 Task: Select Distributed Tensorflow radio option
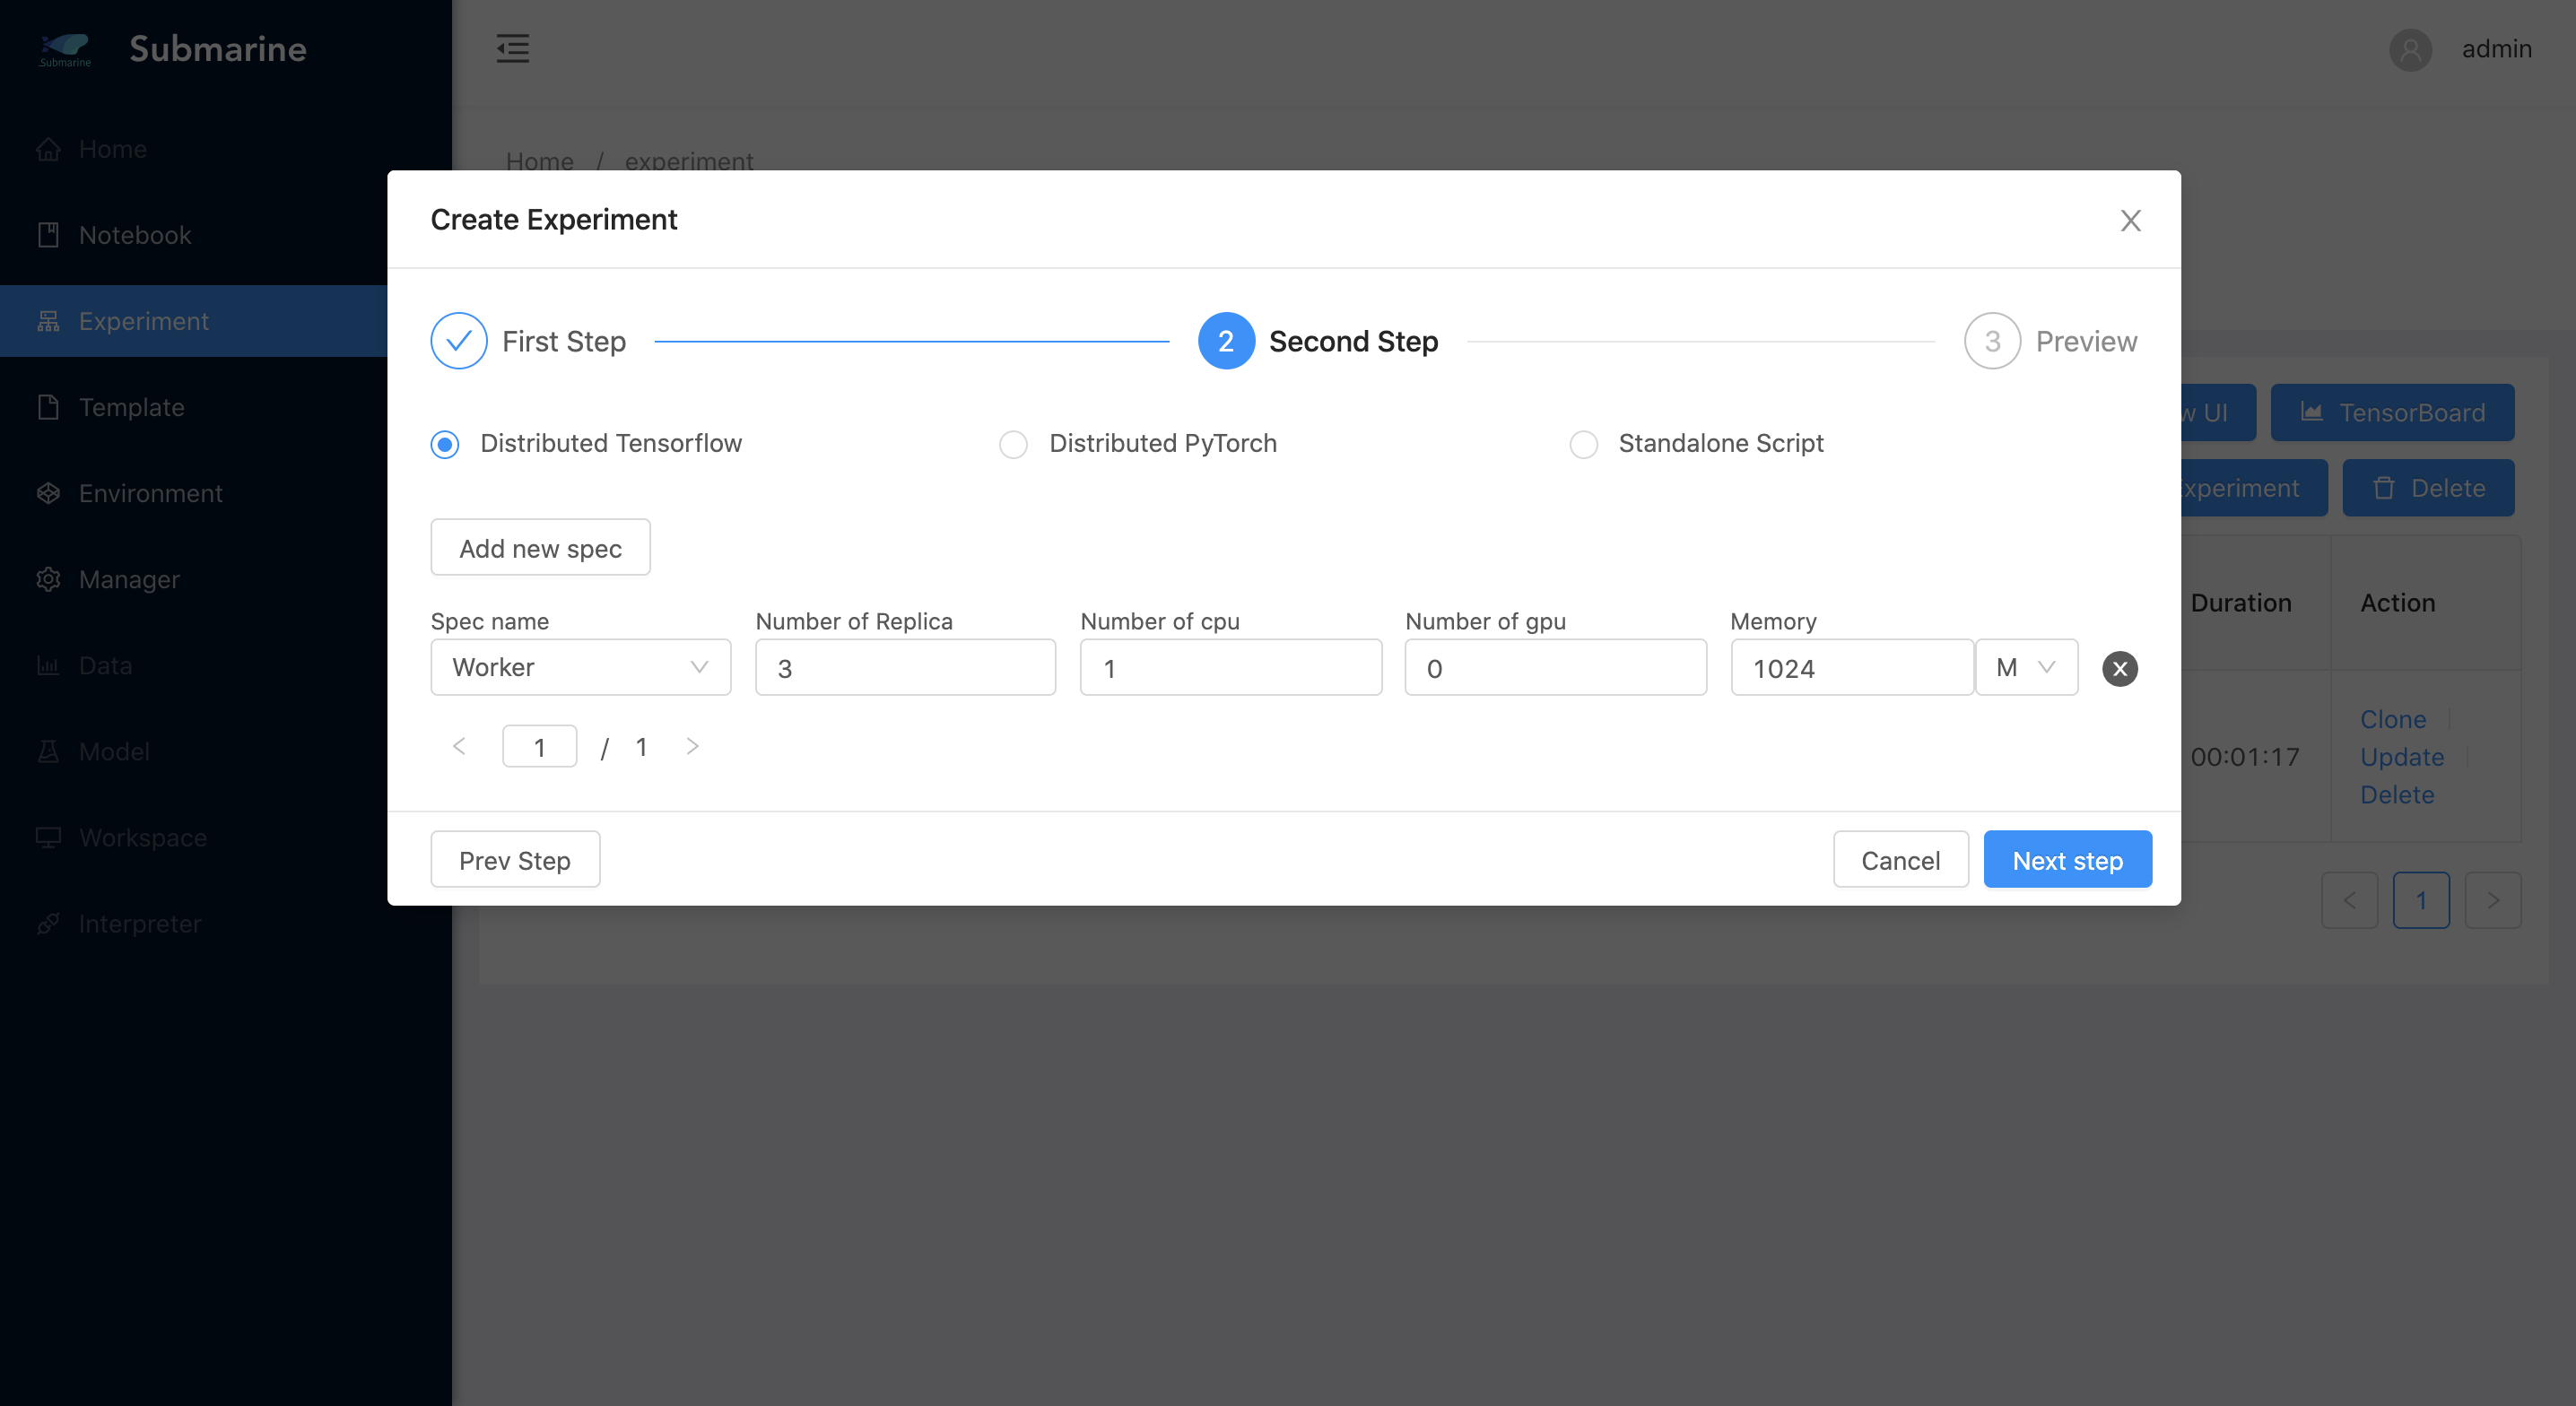point(445,444)
